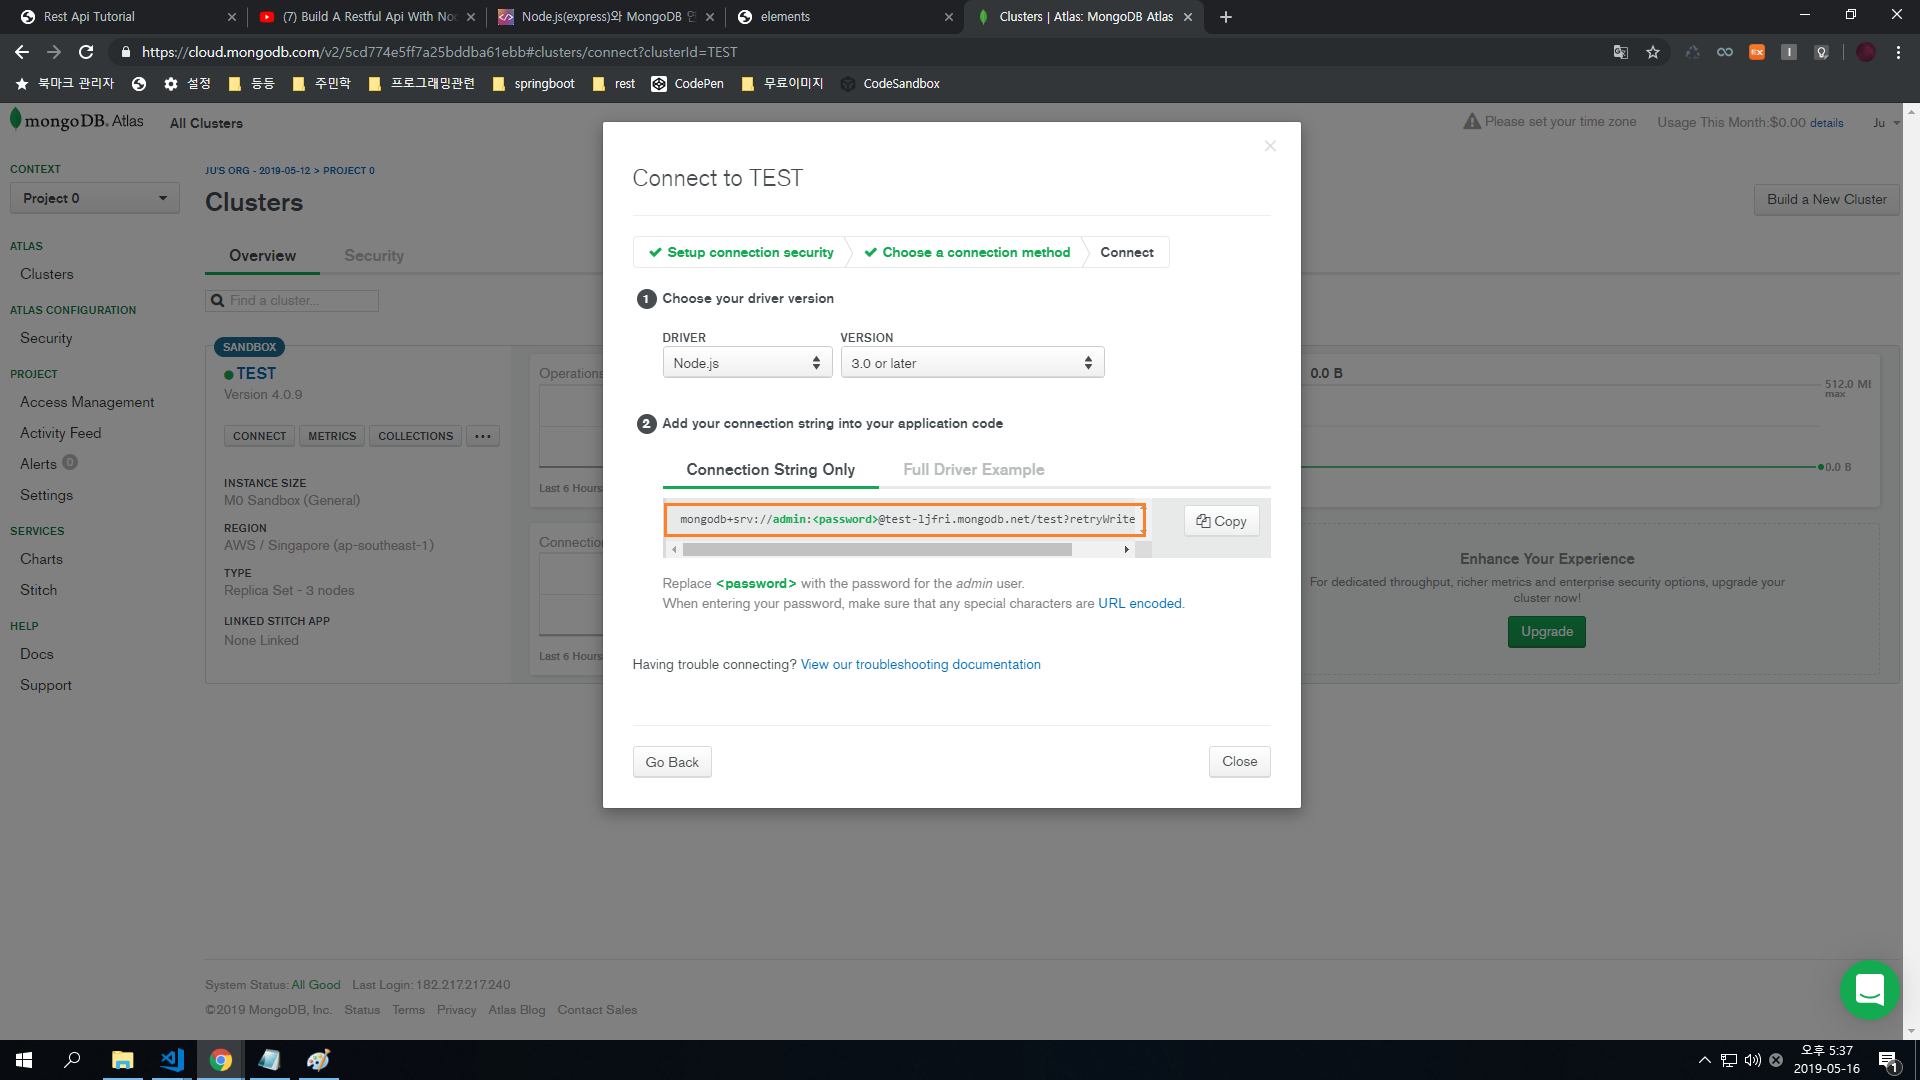Open Docs in the Help section
The height and width of the screenshot is (1080, 1920).
37,654
